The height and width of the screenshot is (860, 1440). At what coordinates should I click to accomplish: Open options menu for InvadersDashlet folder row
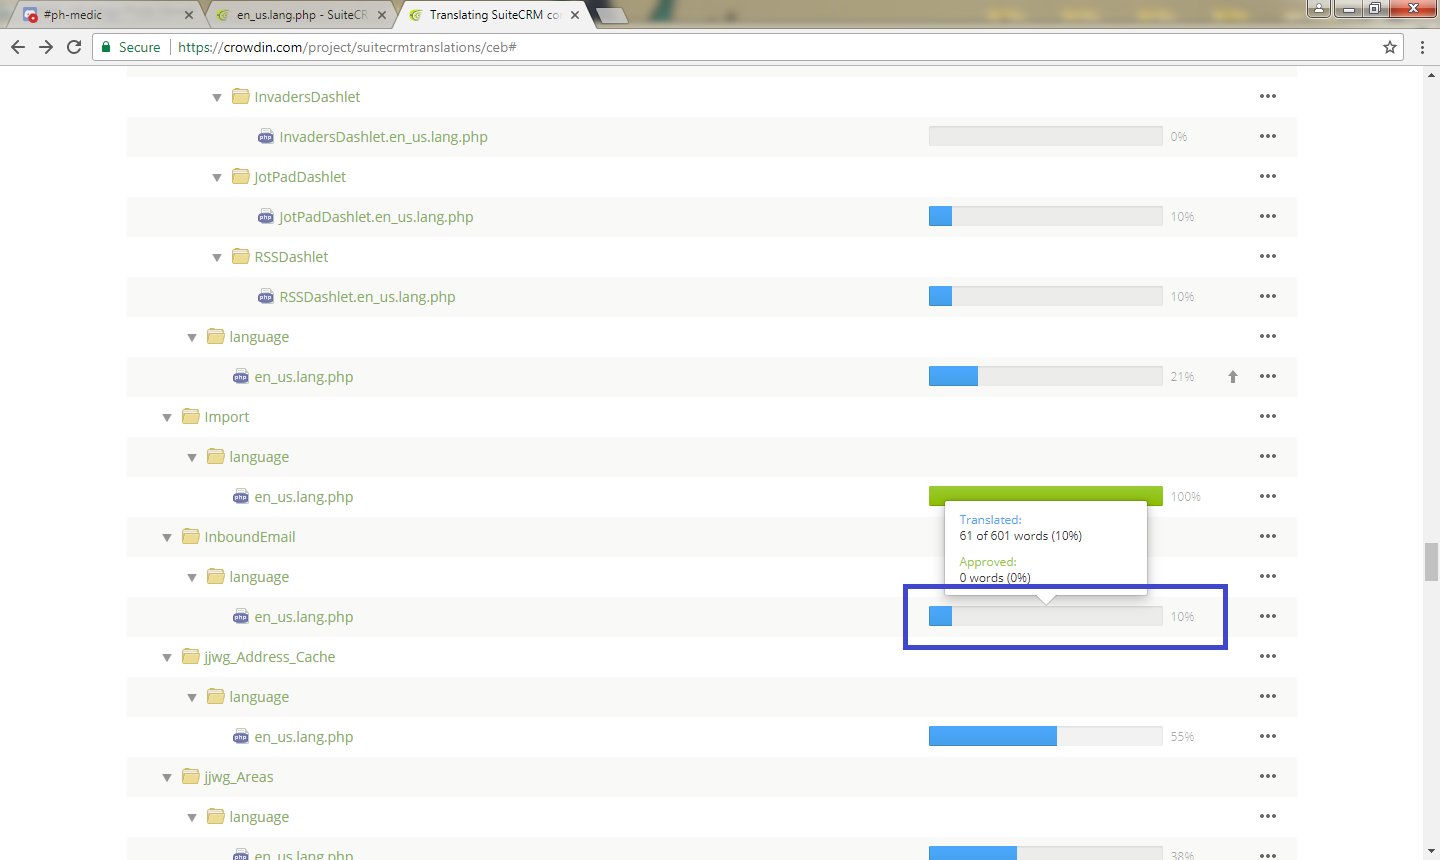click(x=1268, y=96)
